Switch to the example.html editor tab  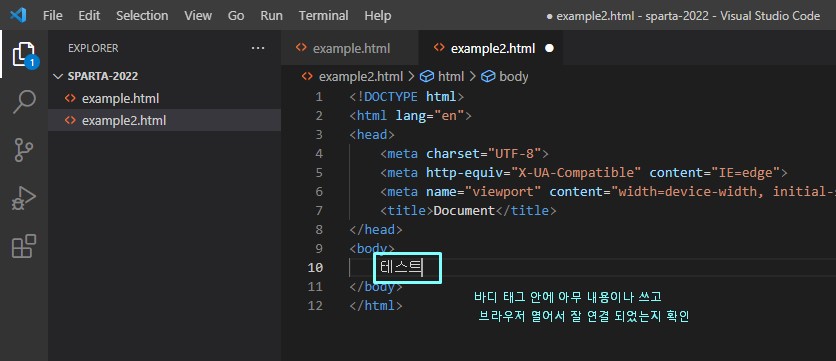click(x=350, y=49)
